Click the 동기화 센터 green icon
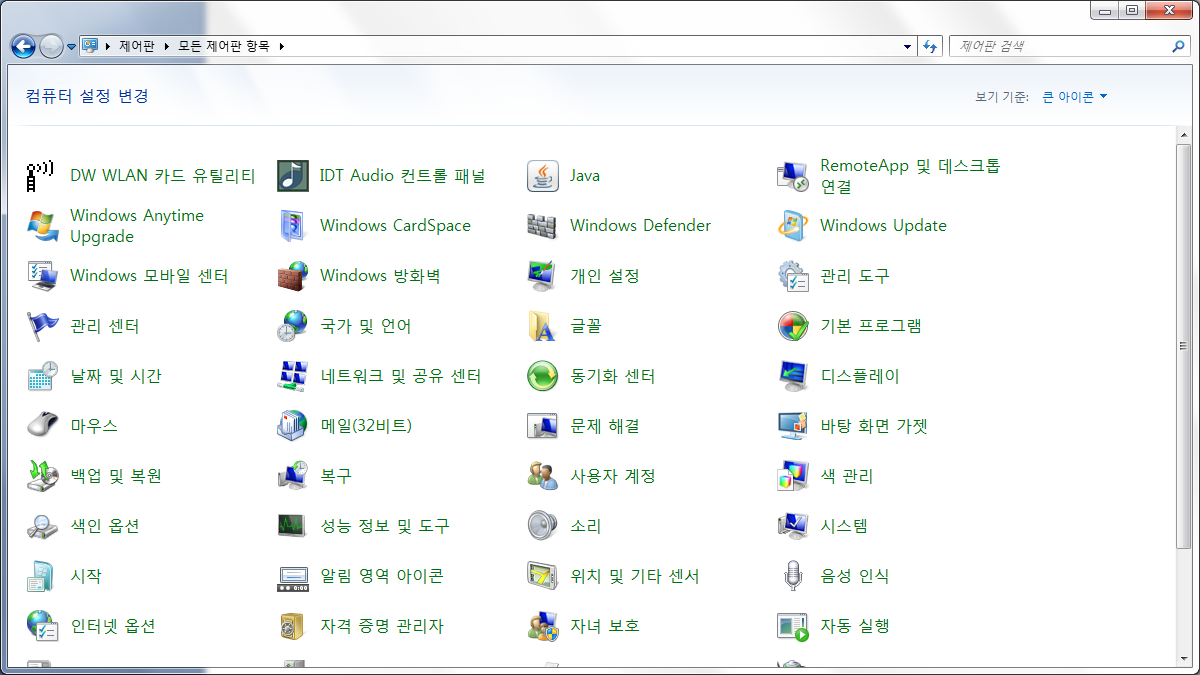 [x=543, y=376]
